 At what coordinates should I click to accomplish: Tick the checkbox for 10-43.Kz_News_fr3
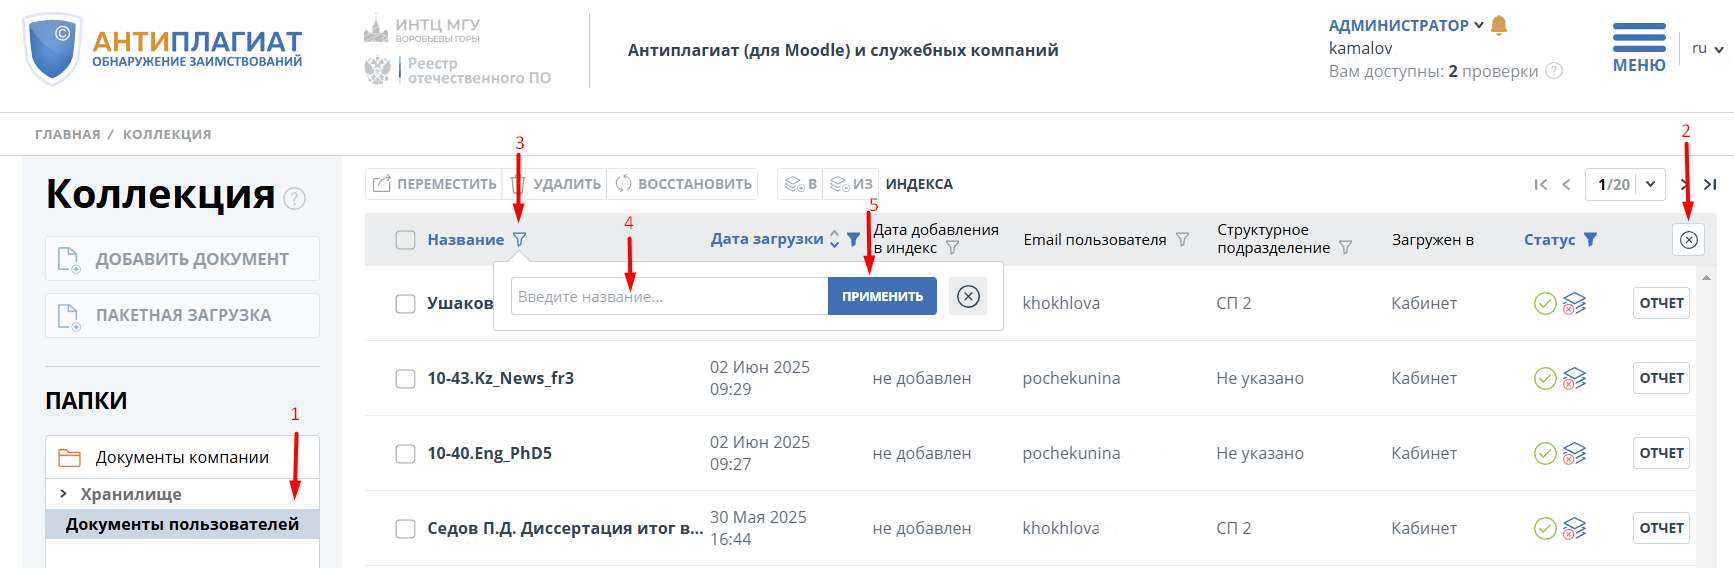[x=405, y=378]
